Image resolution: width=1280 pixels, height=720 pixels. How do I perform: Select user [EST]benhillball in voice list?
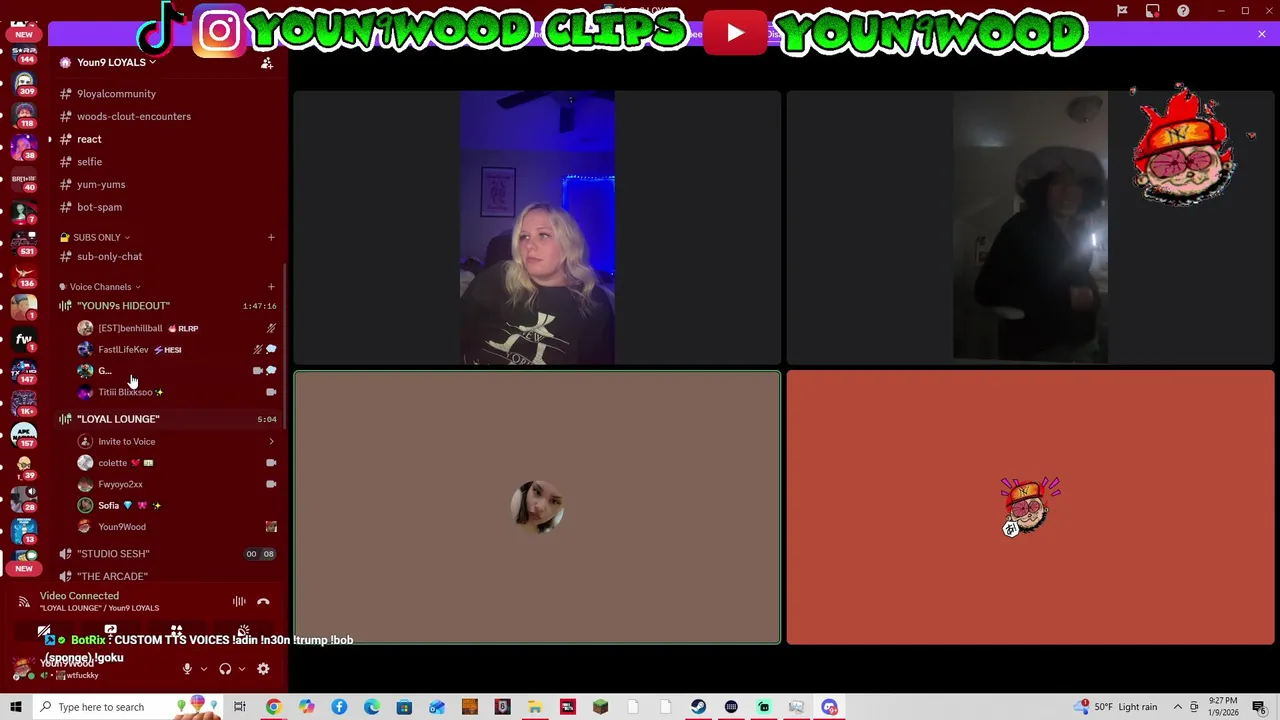click(130, 328)
